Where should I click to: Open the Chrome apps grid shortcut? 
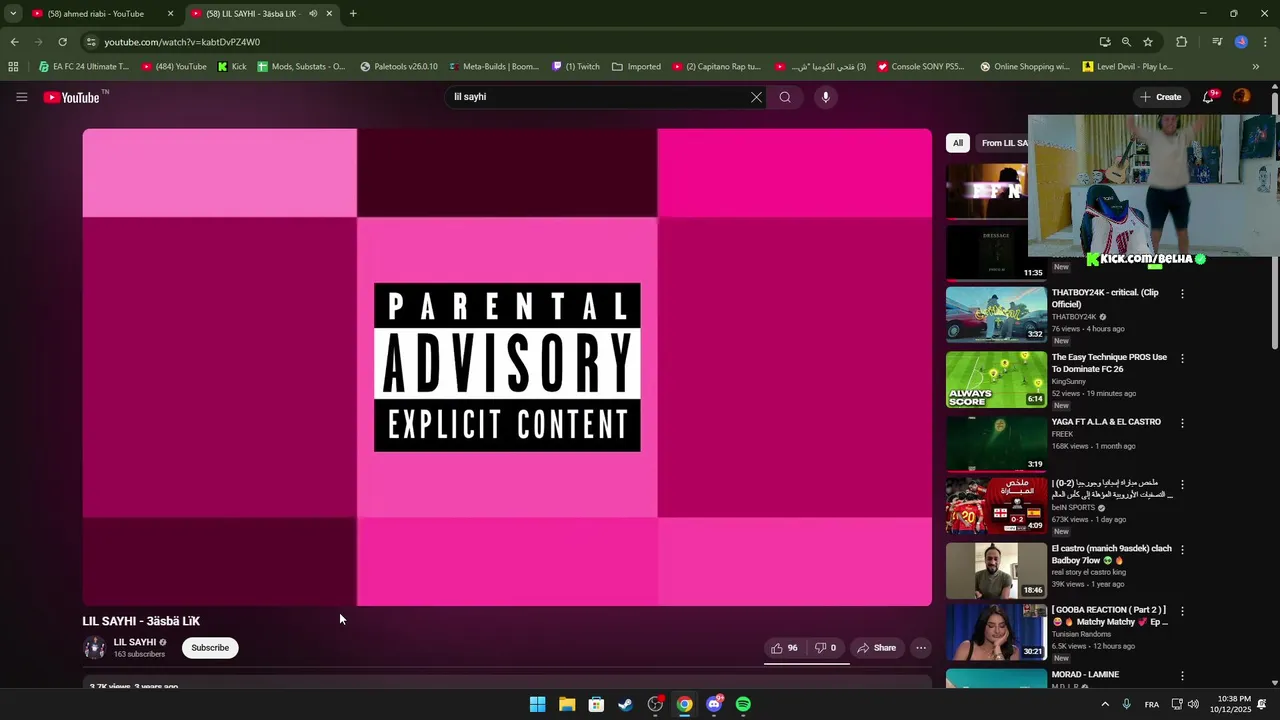[x=13, y=67]
